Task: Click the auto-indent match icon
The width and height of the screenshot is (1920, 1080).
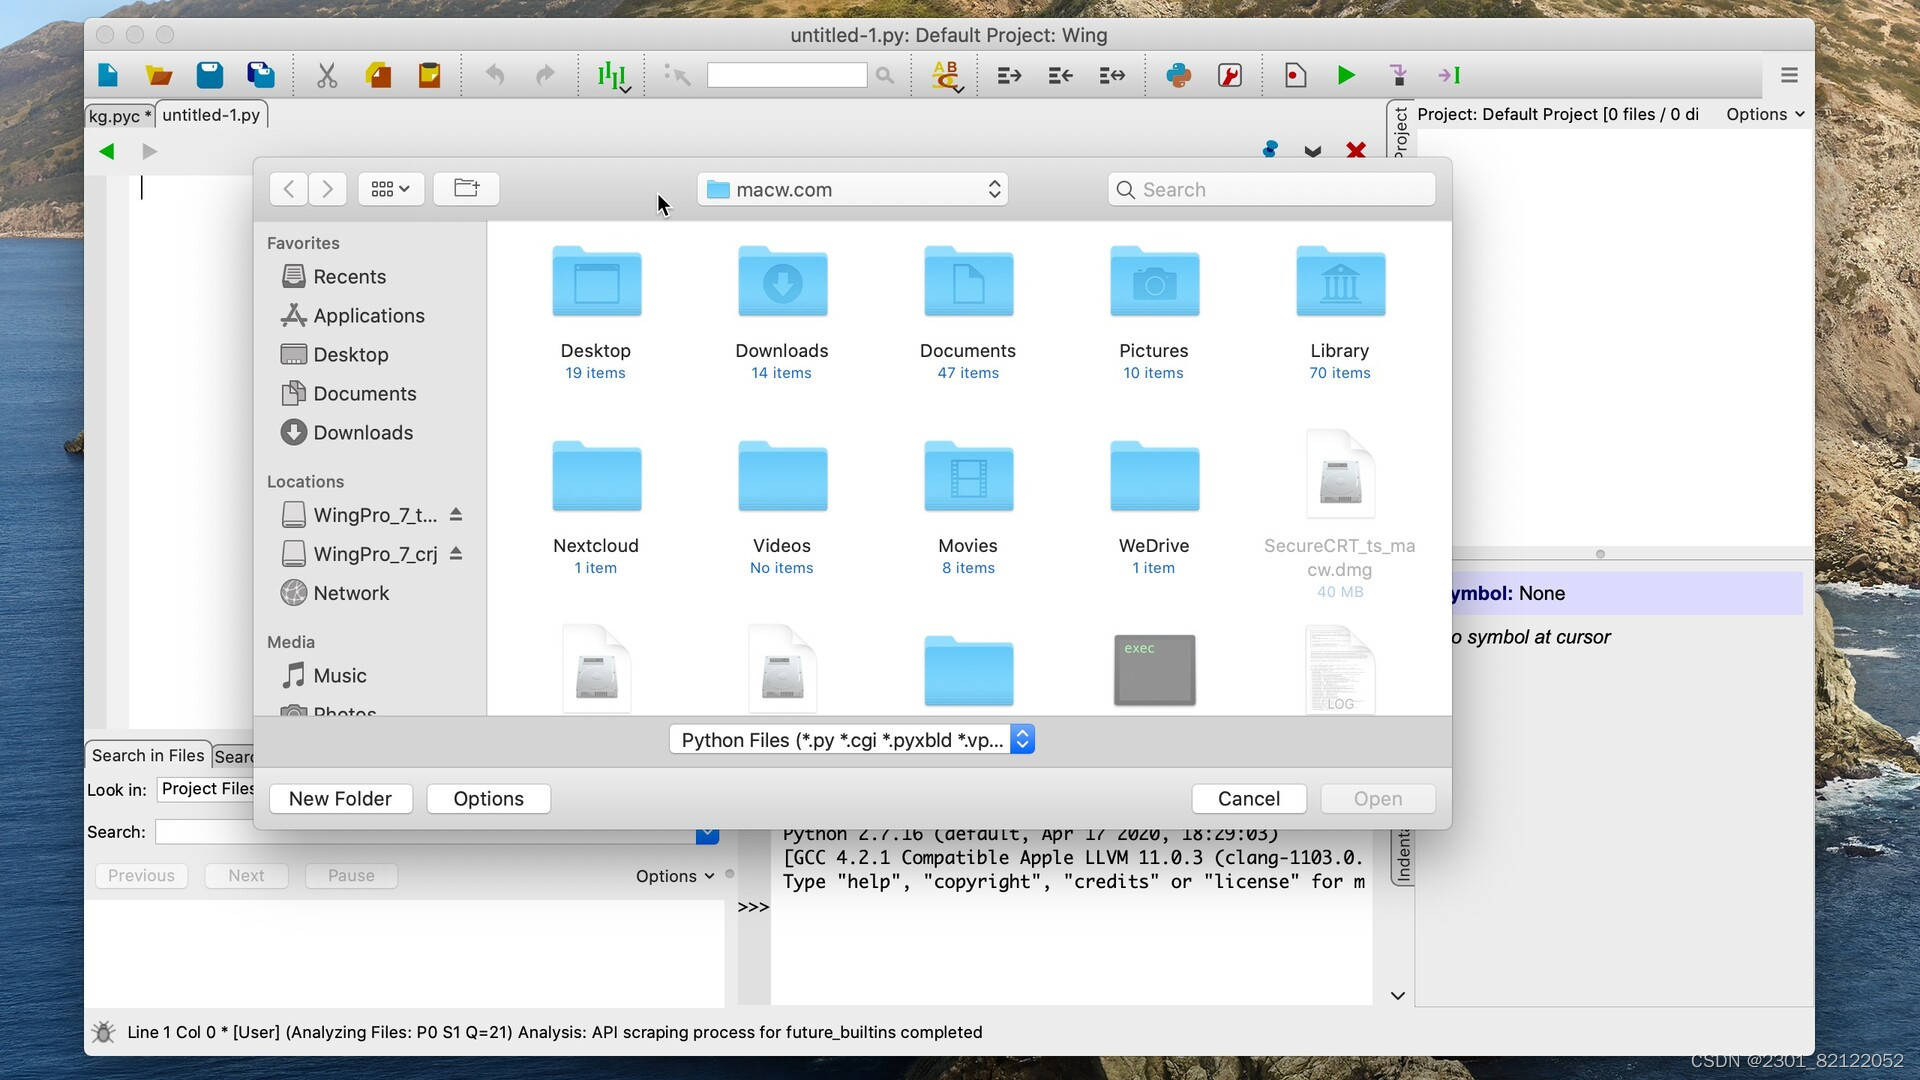Action: (1112, 75)
